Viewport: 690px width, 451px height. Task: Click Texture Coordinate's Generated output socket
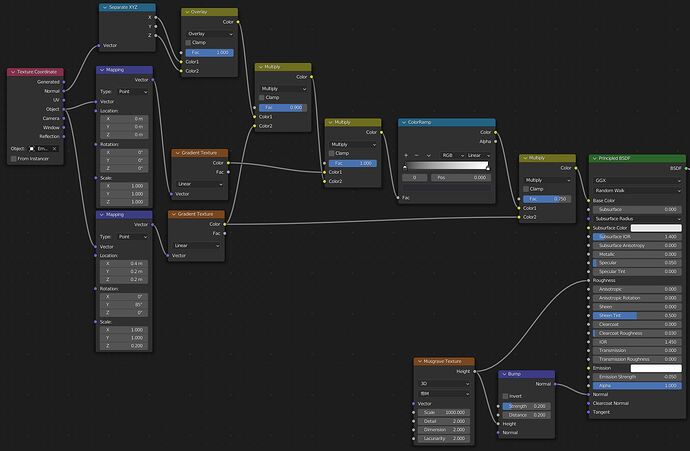(64, 82)
